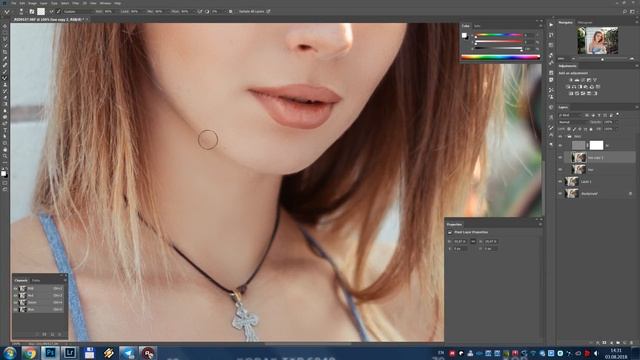The height and width of the screenshot is (360, 640).
Task: Create a new layer from Layers footer
Action: click(625, 342)
